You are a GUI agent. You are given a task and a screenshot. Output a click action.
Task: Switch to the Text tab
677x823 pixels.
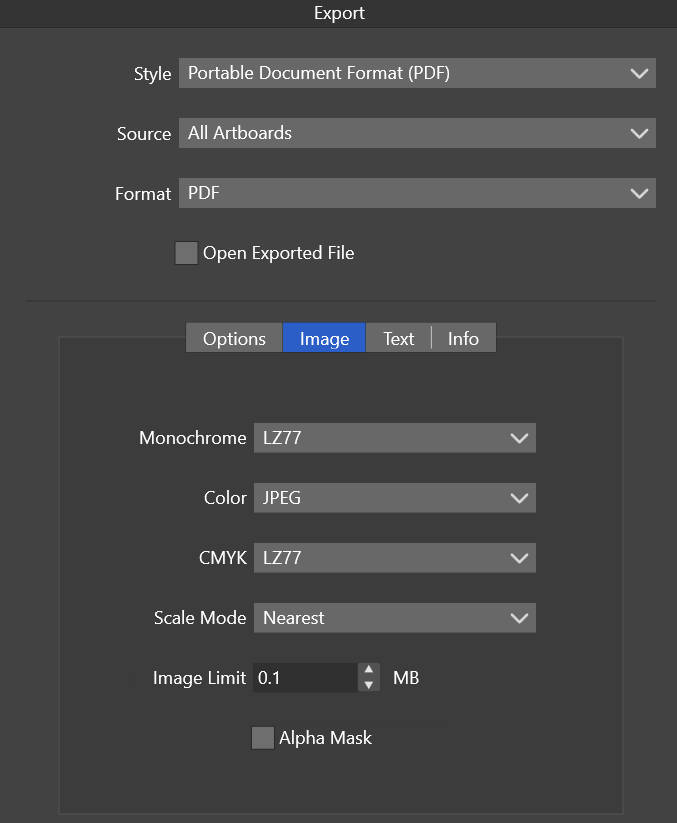398,338
